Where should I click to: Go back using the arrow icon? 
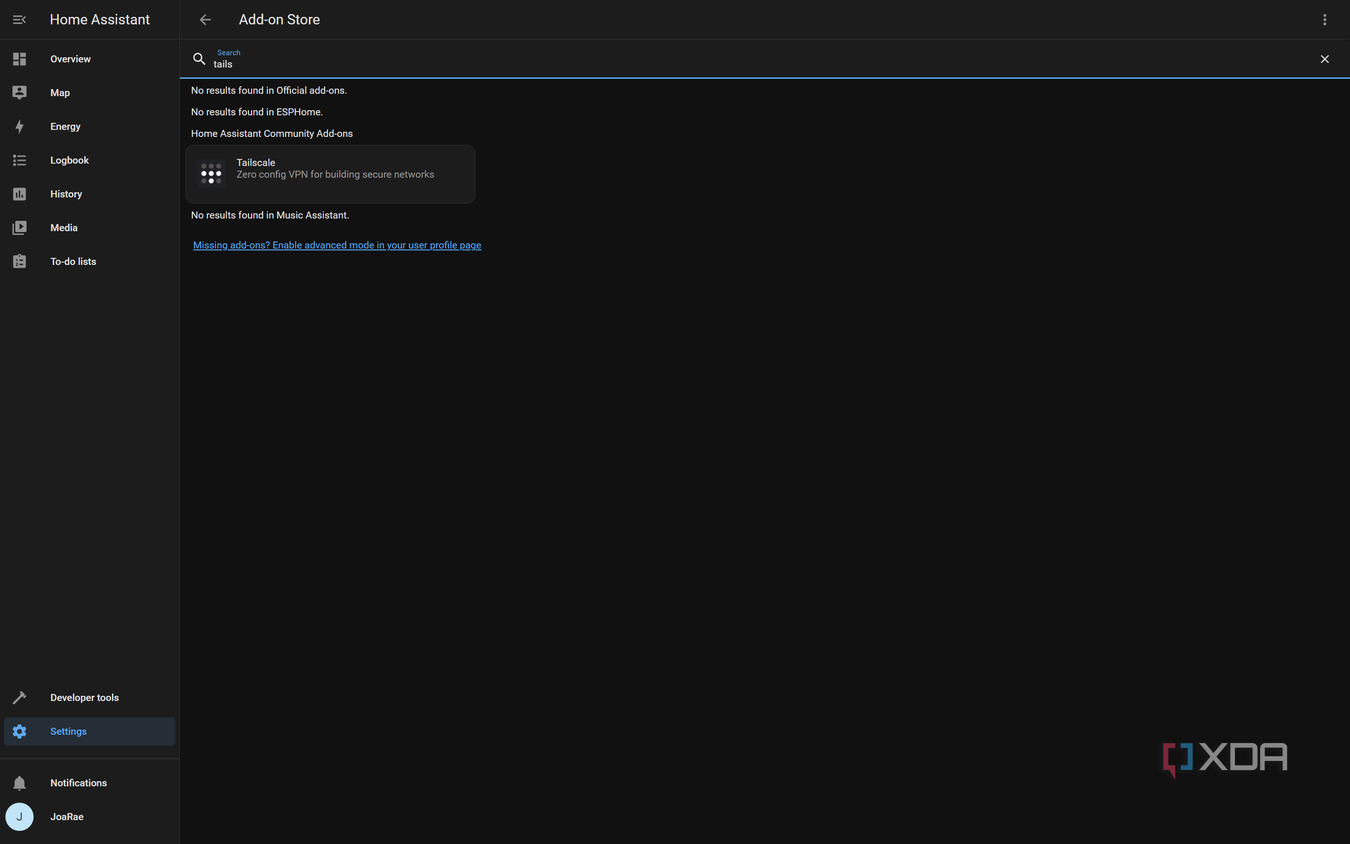[205, 20]
